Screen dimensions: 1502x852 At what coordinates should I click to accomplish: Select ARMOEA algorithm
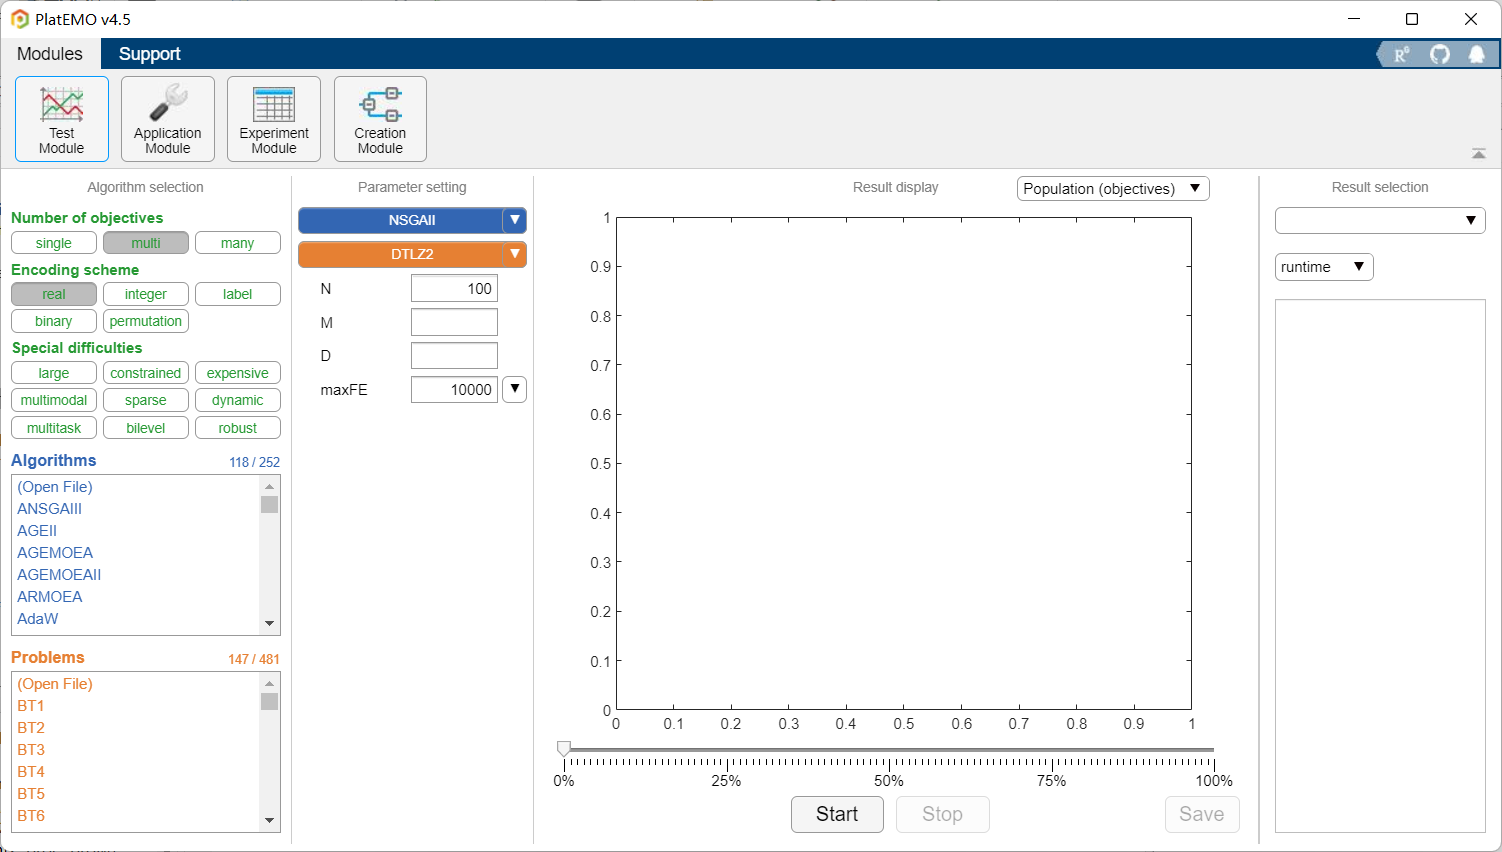(50, 597)
